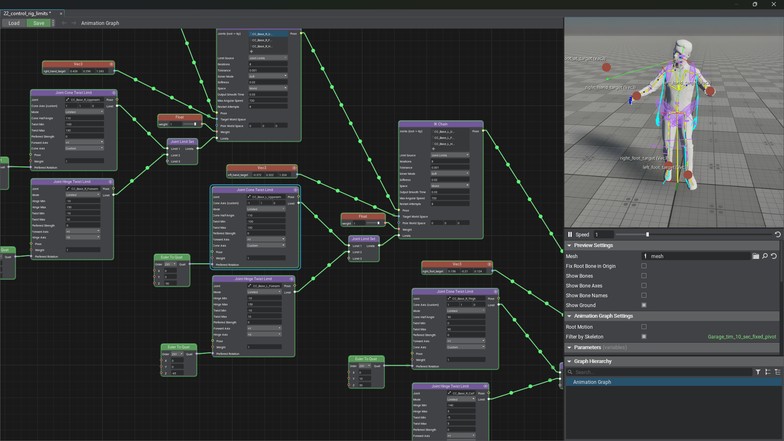The height and width of the screenshot is (441, 784).
Task: Open Space dropdown in middle IK Chain node
Action: pyautogui.click(x=450, y=186)
